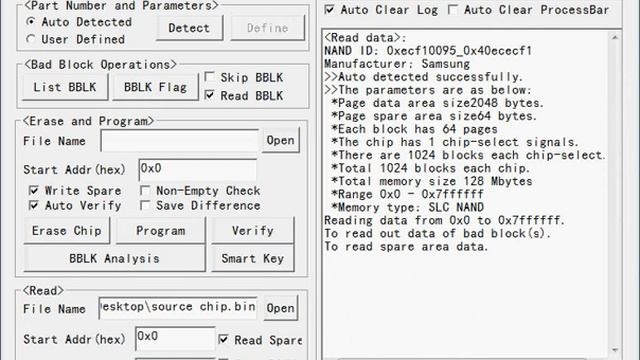Click the List BBLK button
The width and height of the screenshot is (640, 360).
click(65, 87)
